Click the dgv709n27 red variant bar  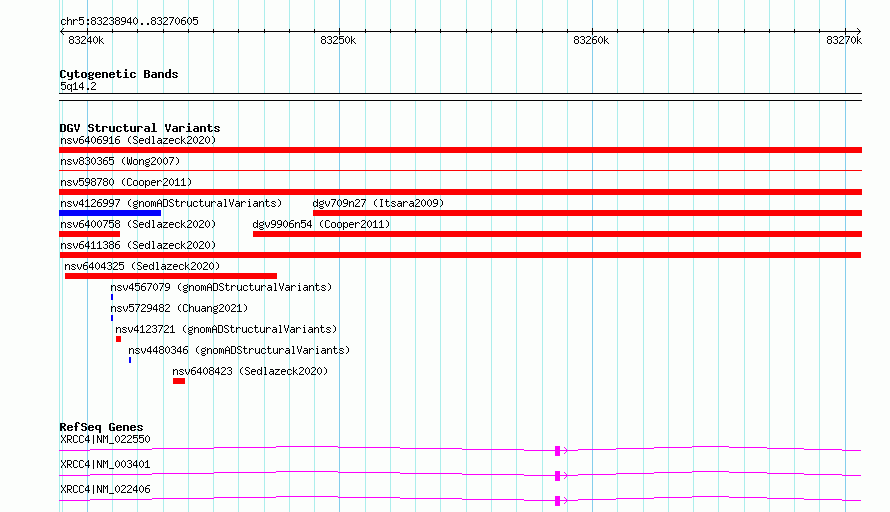pos(587,213)
